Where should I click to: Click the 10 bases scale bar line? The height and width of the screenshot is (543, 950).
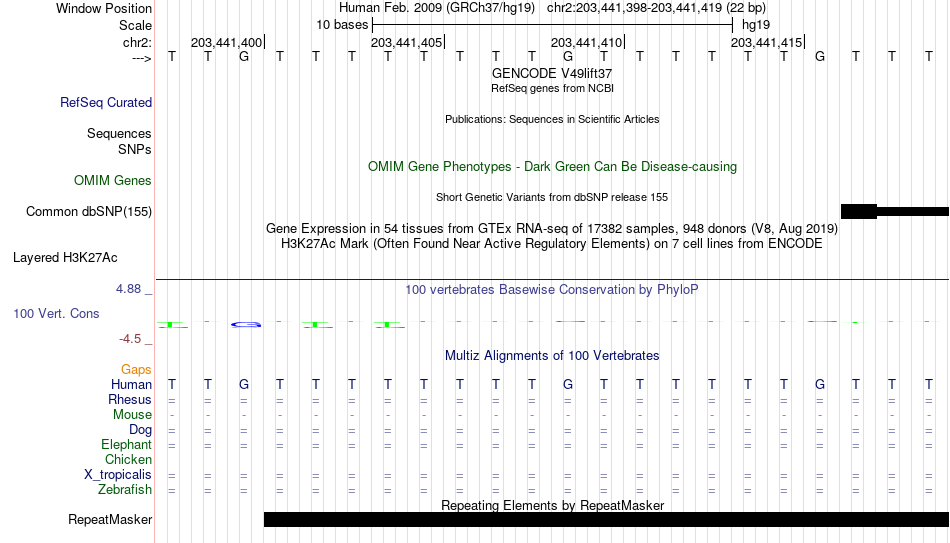tap(553, 25)
